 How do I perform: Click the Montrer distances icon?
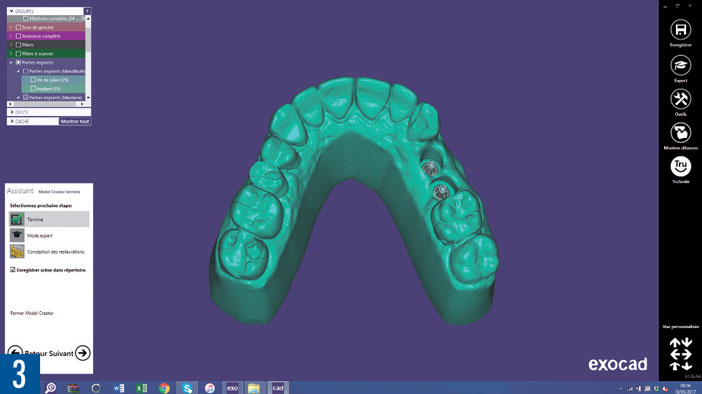click(x=681, y=133)
